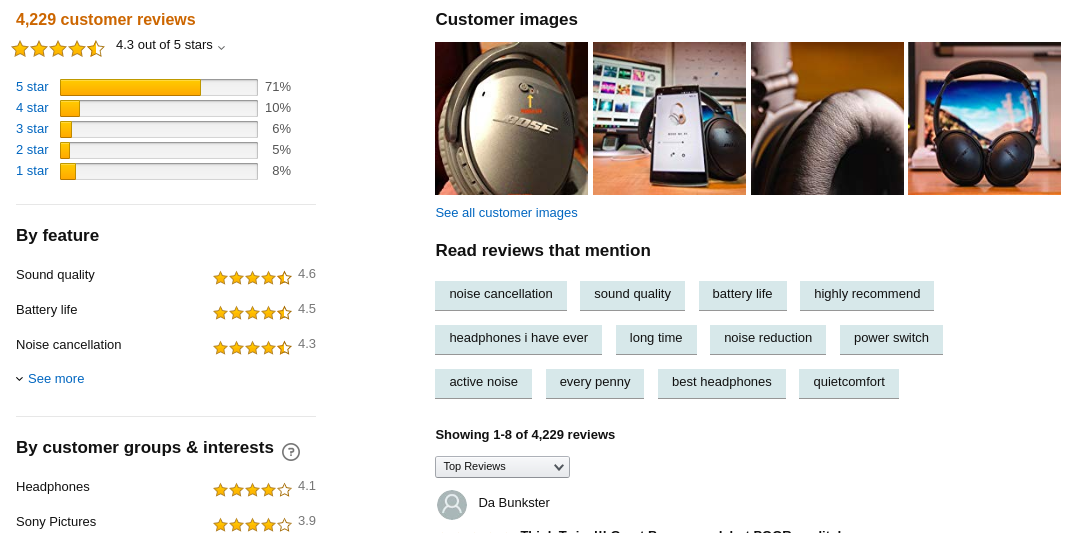Click the 2 star 5% rating bar
This screenshot has width=1087, height=533.
tap(159, 150)
